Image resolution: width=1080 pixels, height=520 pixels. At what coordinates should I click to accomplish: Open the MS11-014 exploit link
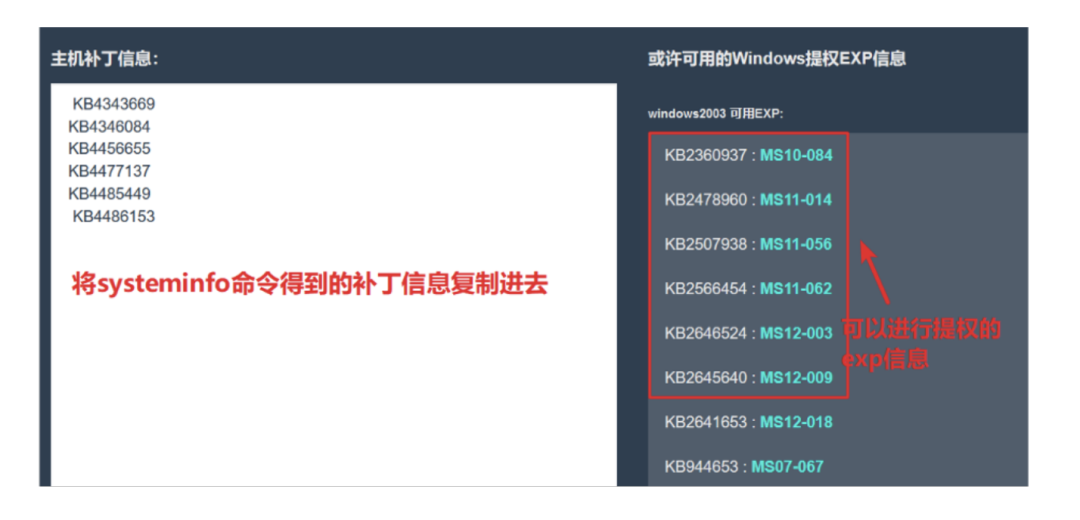point(796,200)
